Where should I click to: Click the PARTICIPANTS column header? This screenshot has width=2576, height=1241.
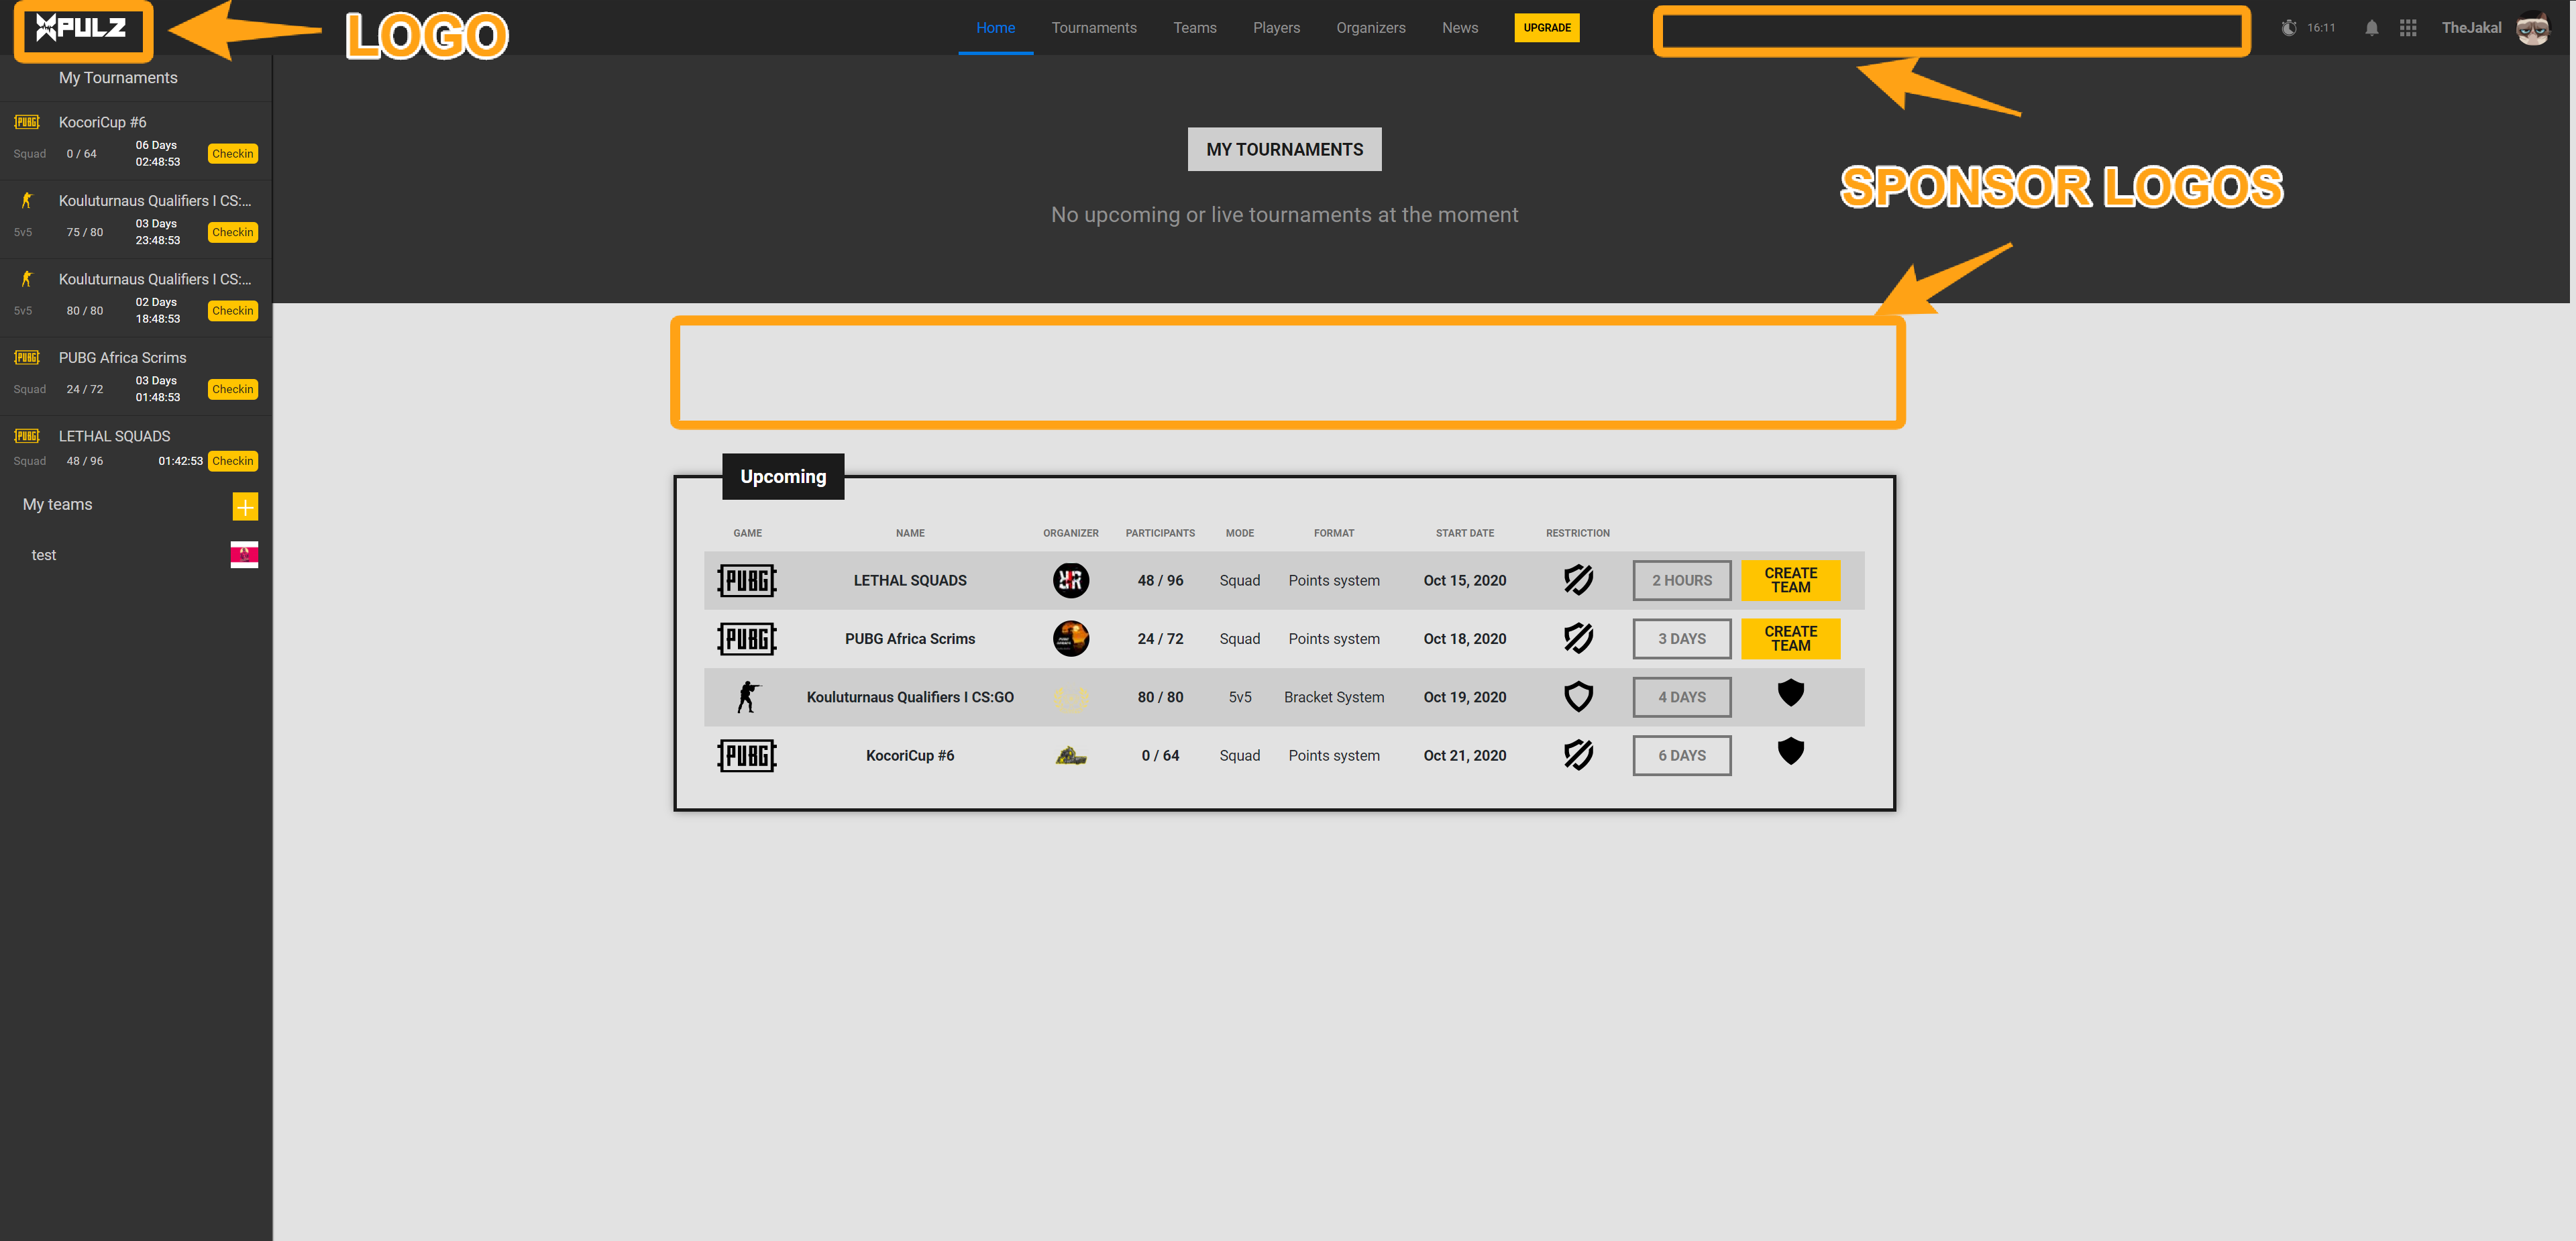(1160, 533)
